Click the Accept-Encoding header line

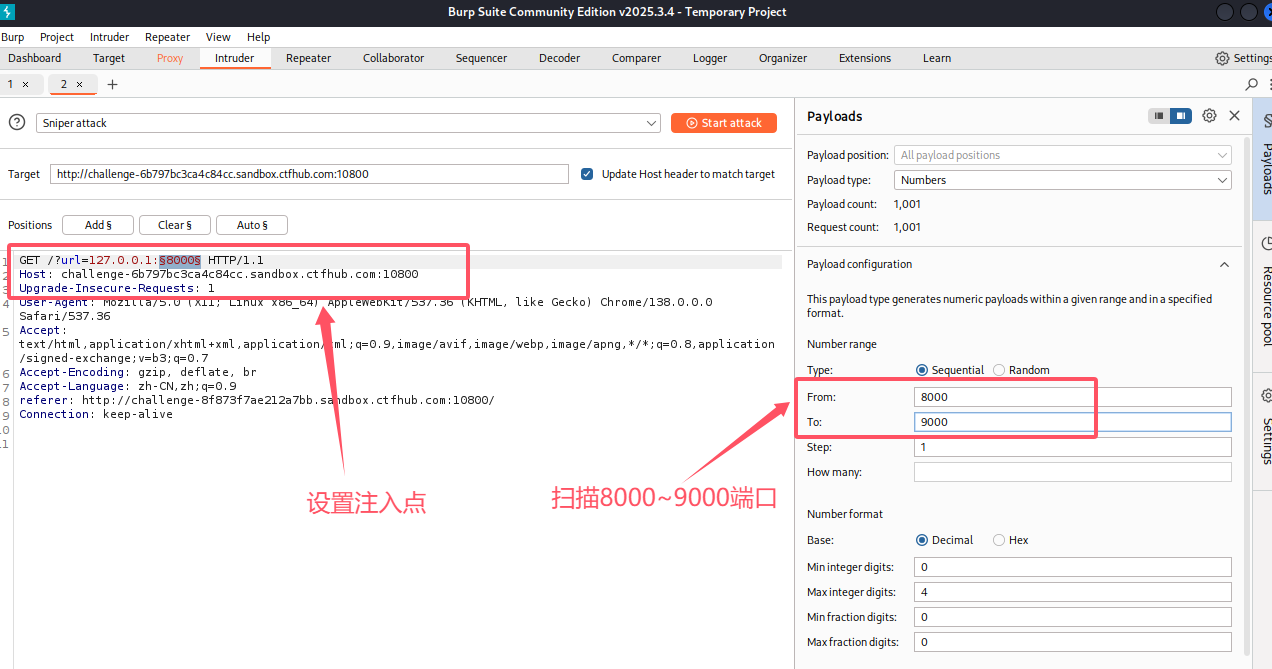(138, 372)
